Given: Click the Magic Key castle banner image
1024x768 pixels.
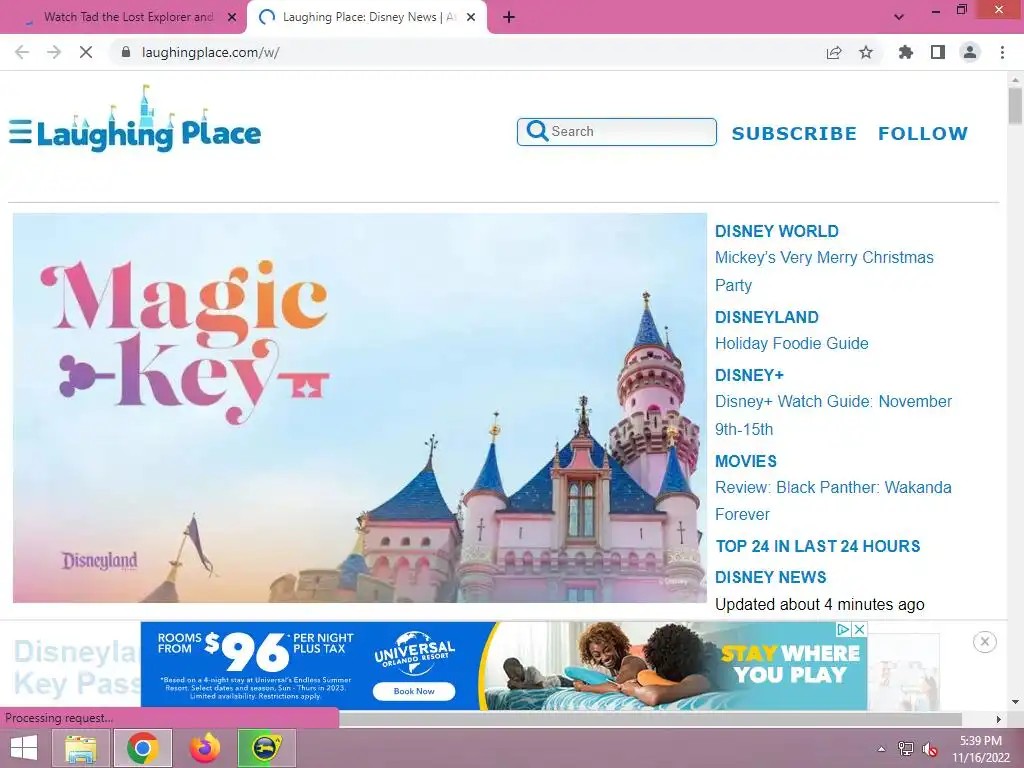Looking at the screenshot, I should click(360, 408).
